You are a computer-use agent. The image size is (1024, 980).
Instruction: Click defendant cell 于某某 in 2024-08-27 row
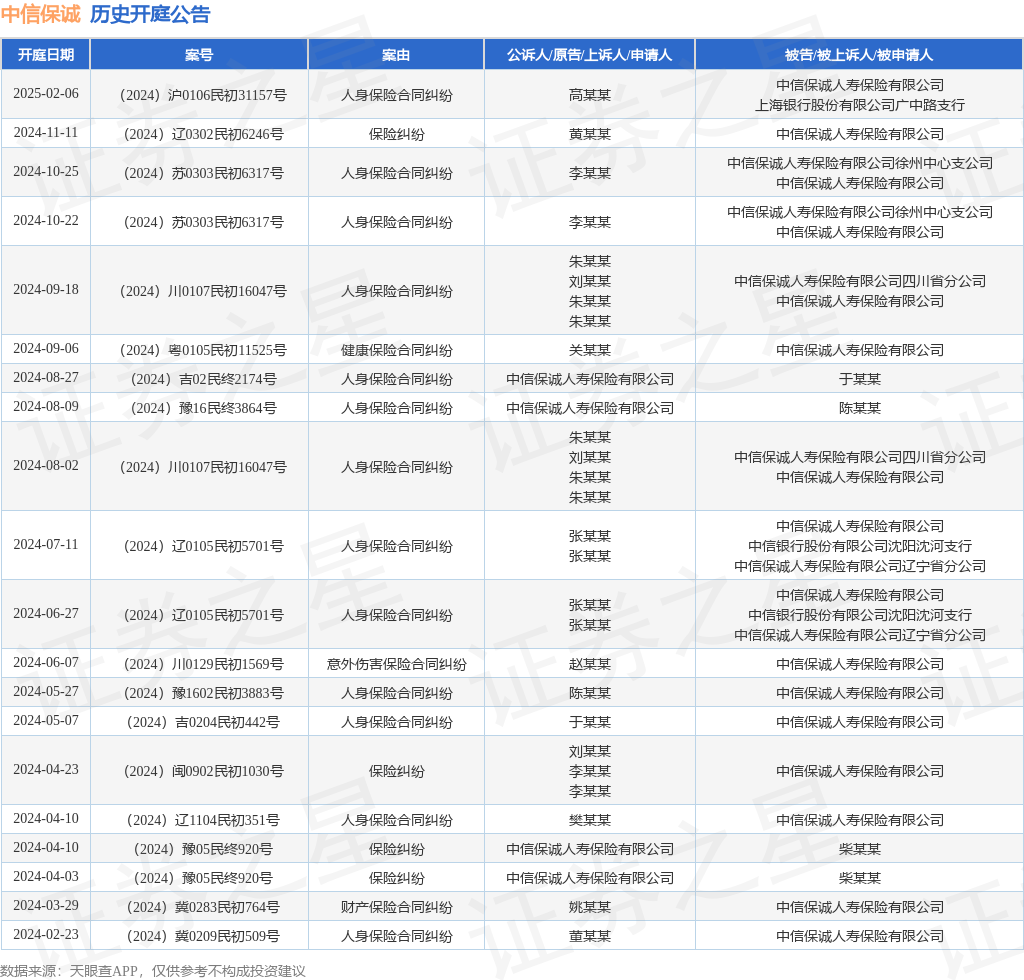(859, 379)
